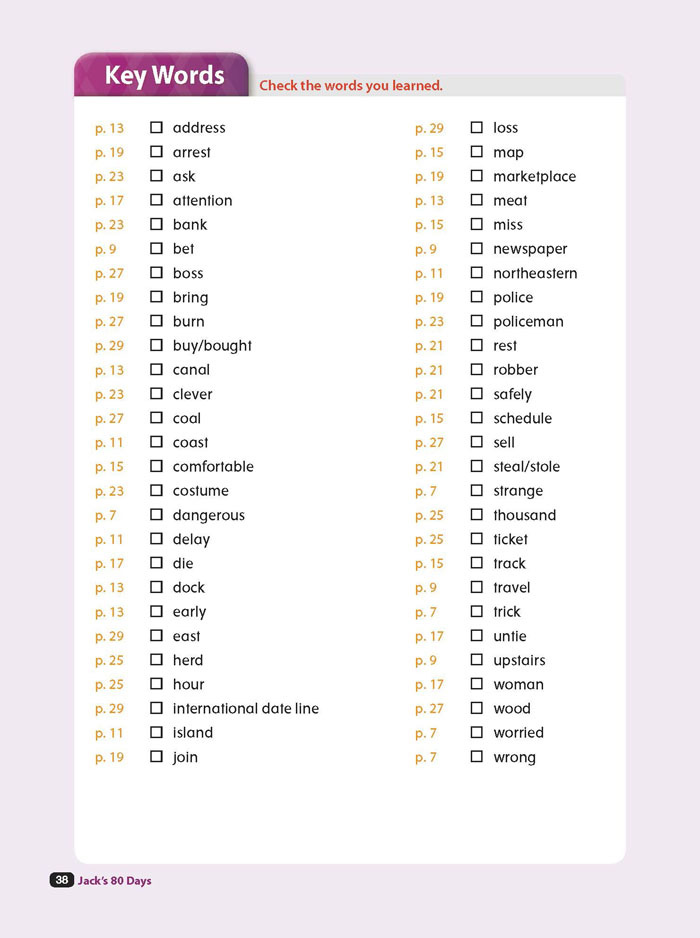Click the Jack's 80 Days footer title

click(x=114, y=881)
